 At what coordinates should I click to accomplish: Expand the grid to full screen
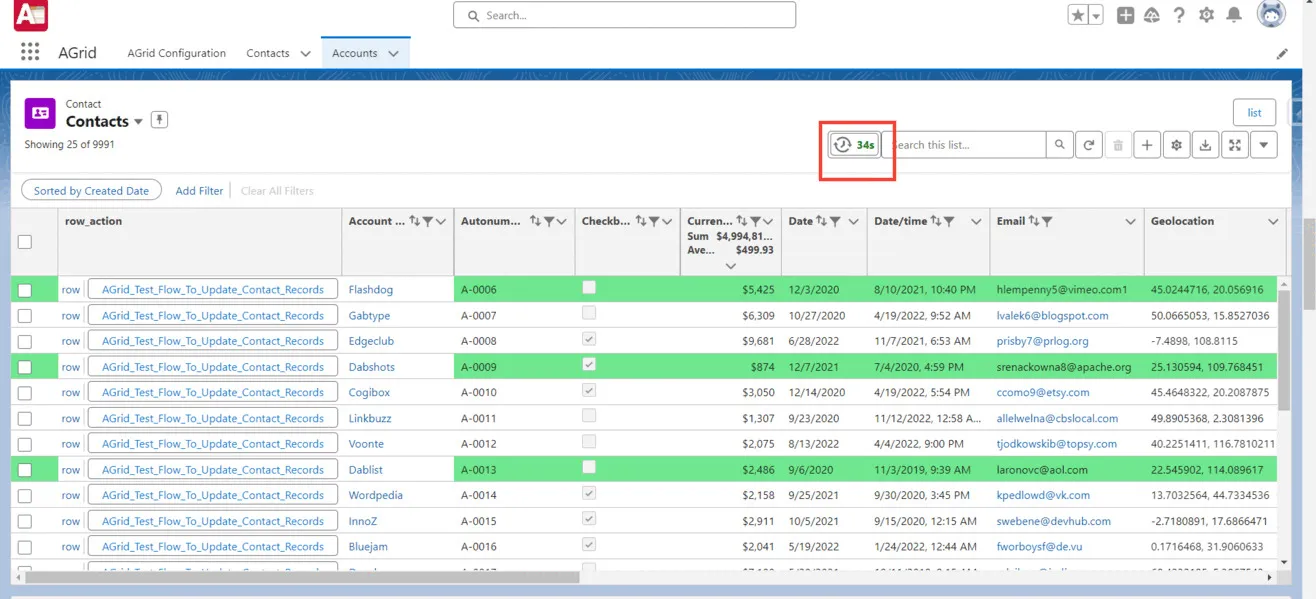1234,144
